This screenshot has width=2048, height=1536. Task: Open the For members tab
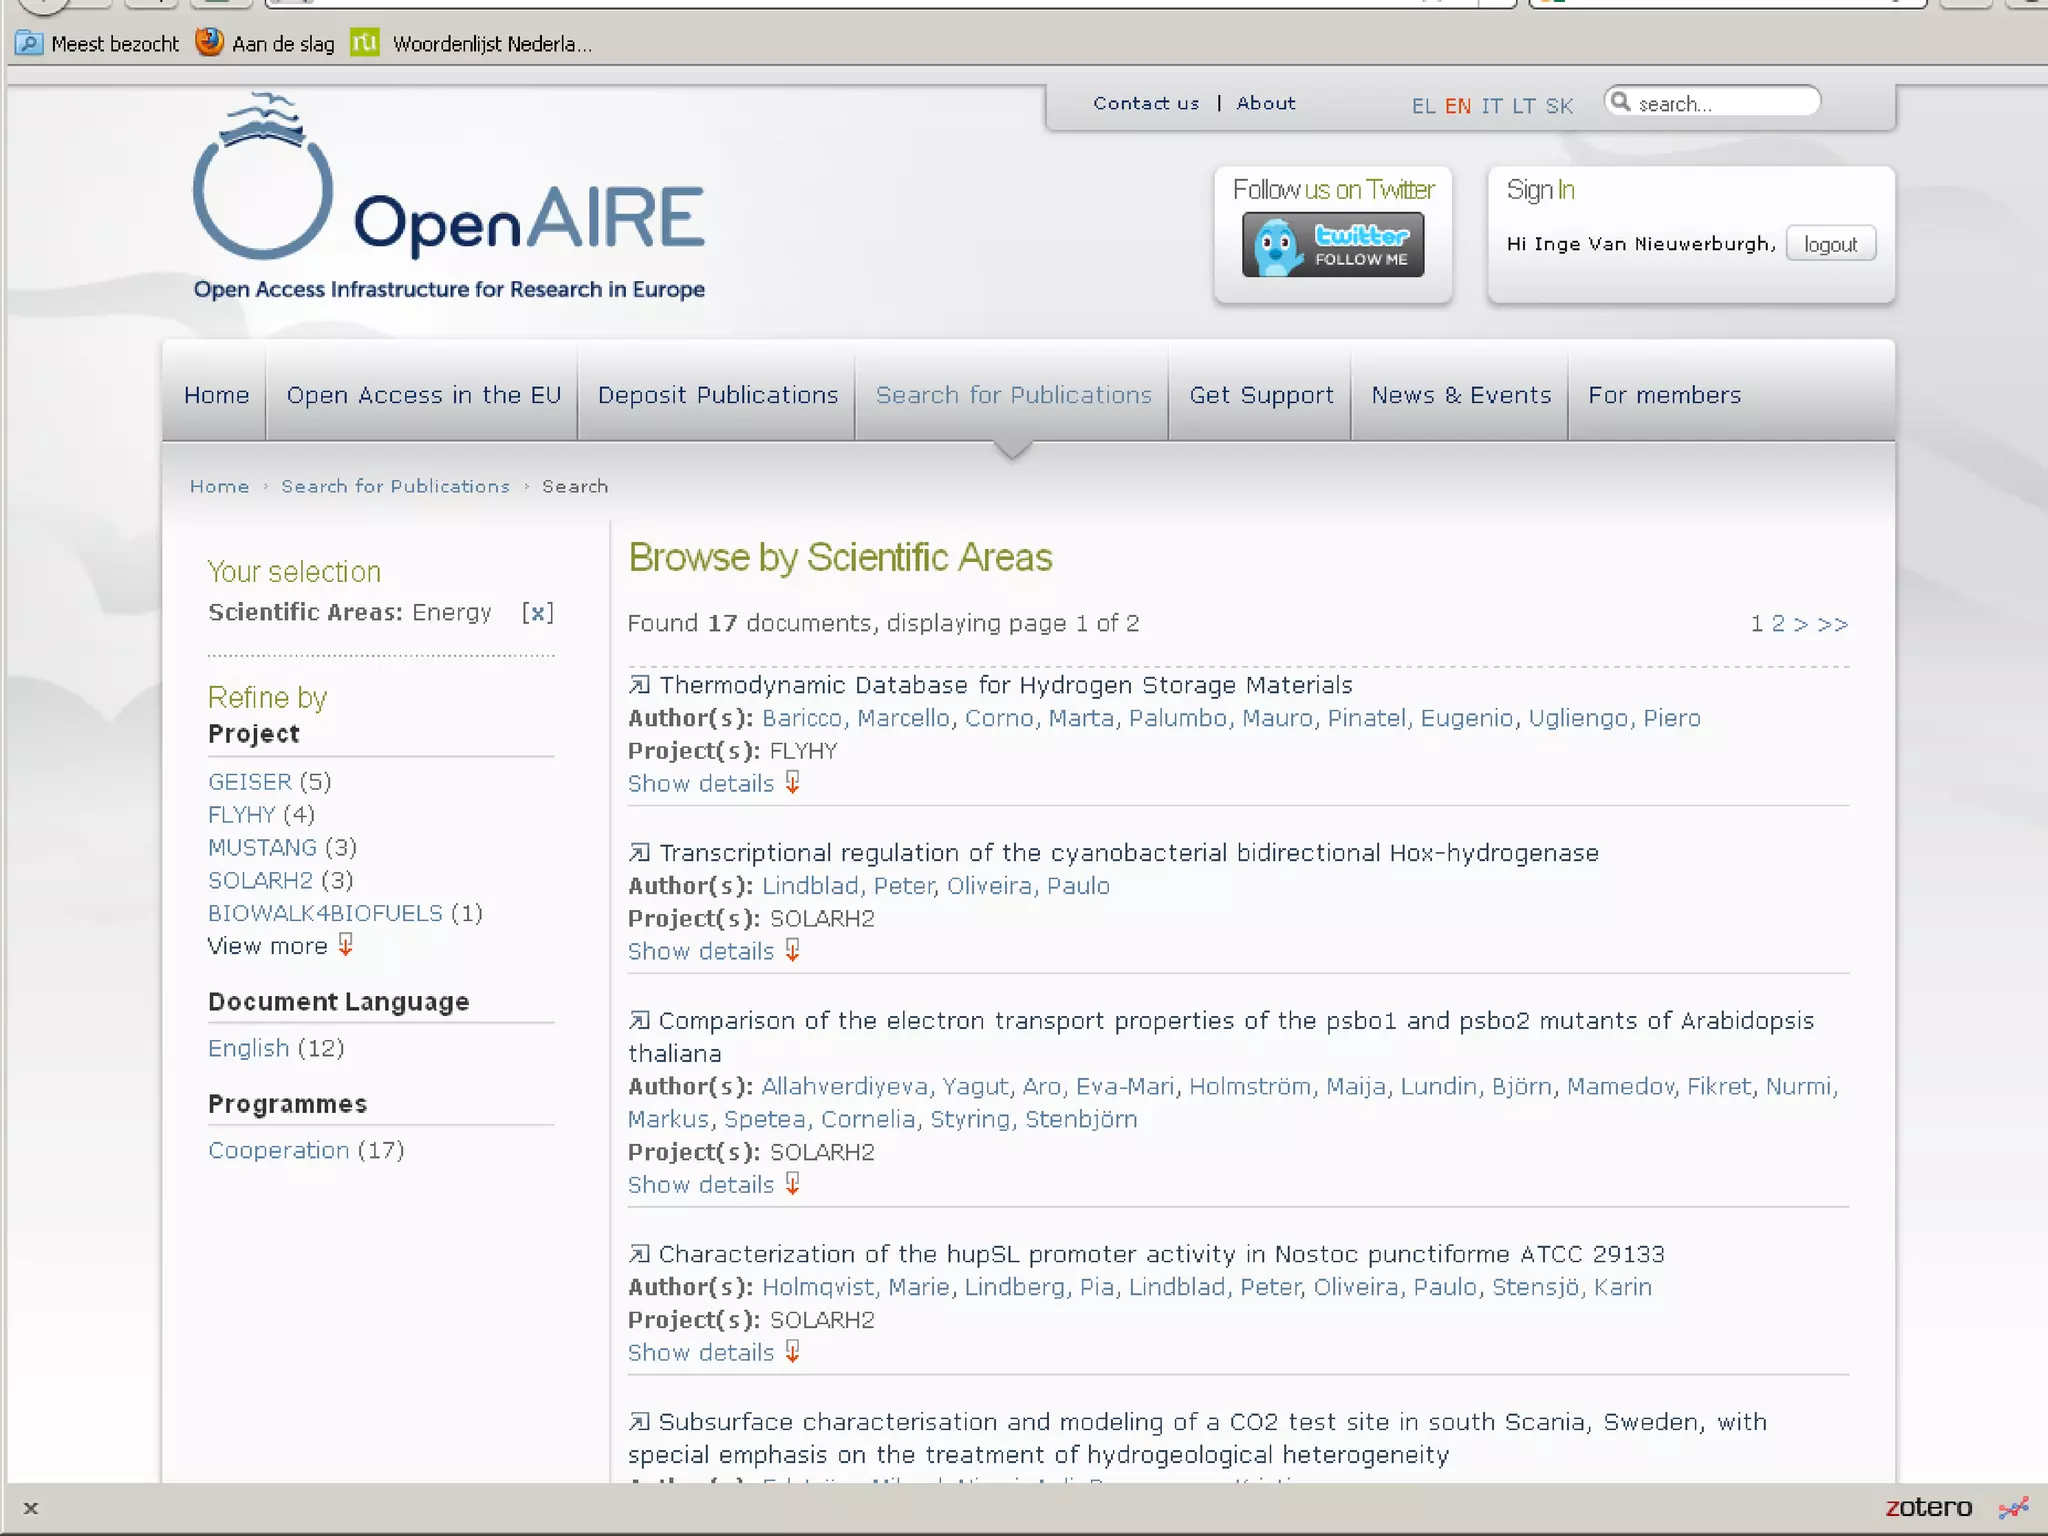pos(1664,395)
